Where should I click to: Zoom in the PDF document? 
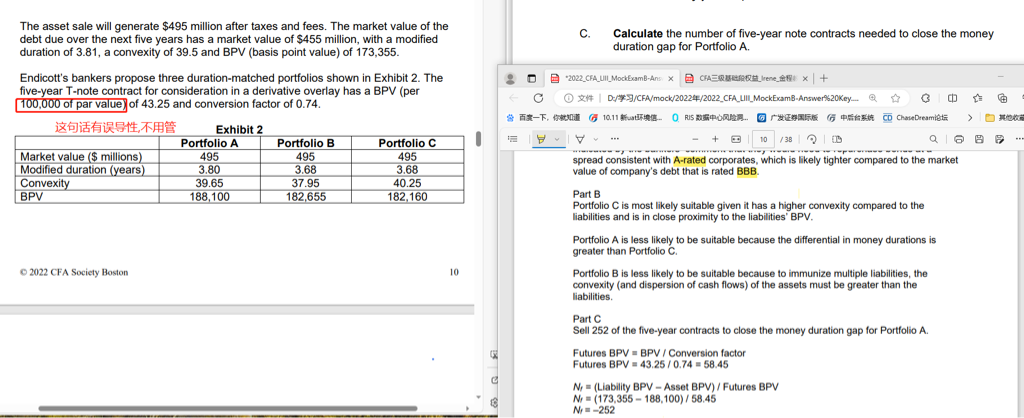pyautogui.click(x=715, y=139)
